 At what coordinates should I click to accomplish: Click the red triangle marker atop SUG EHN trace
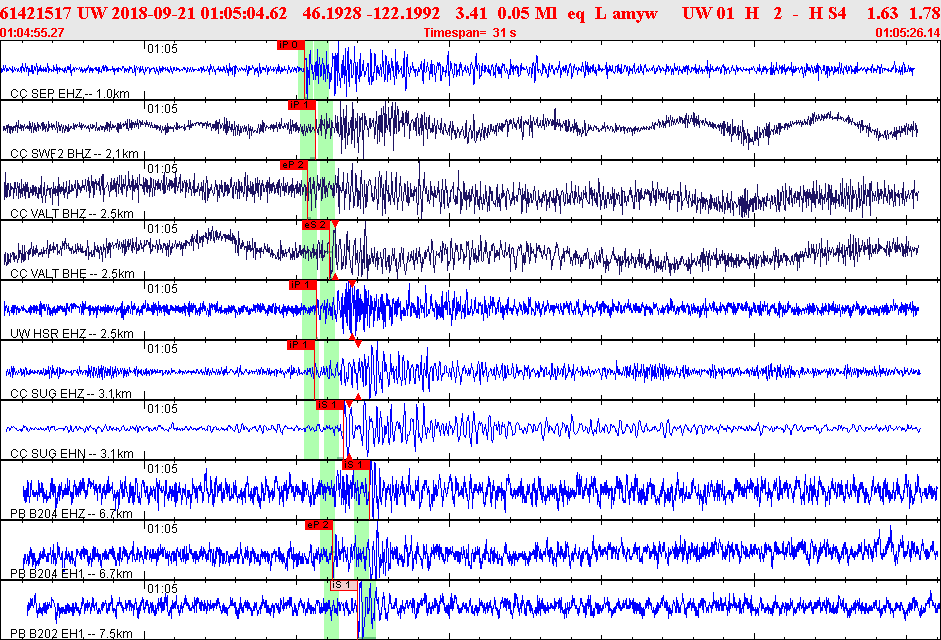pyautogui.click(x=349, y=404)
